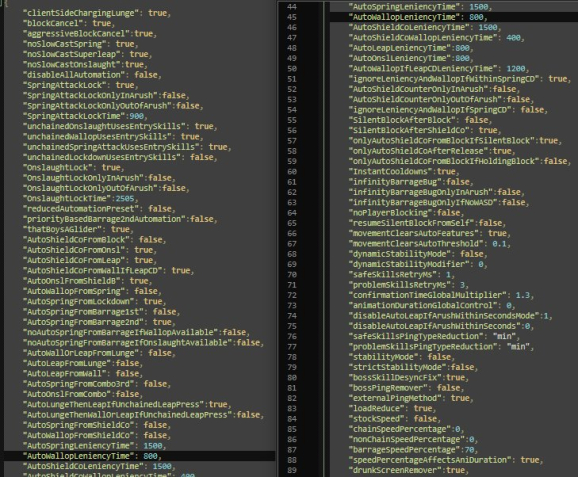Click the "movementClearsAutoThreshold" value 0.1
Image resolution: width=578 pixels, height=477 pixels.
pyautogui.click(x=499, y=244)
